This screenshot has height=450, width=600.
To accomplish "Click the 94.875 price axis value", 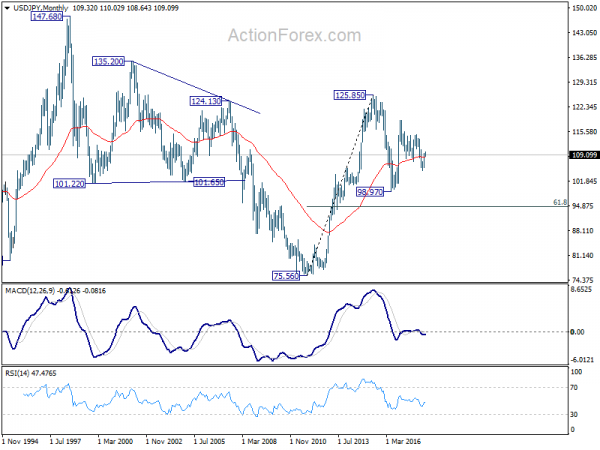I will 582,206.
